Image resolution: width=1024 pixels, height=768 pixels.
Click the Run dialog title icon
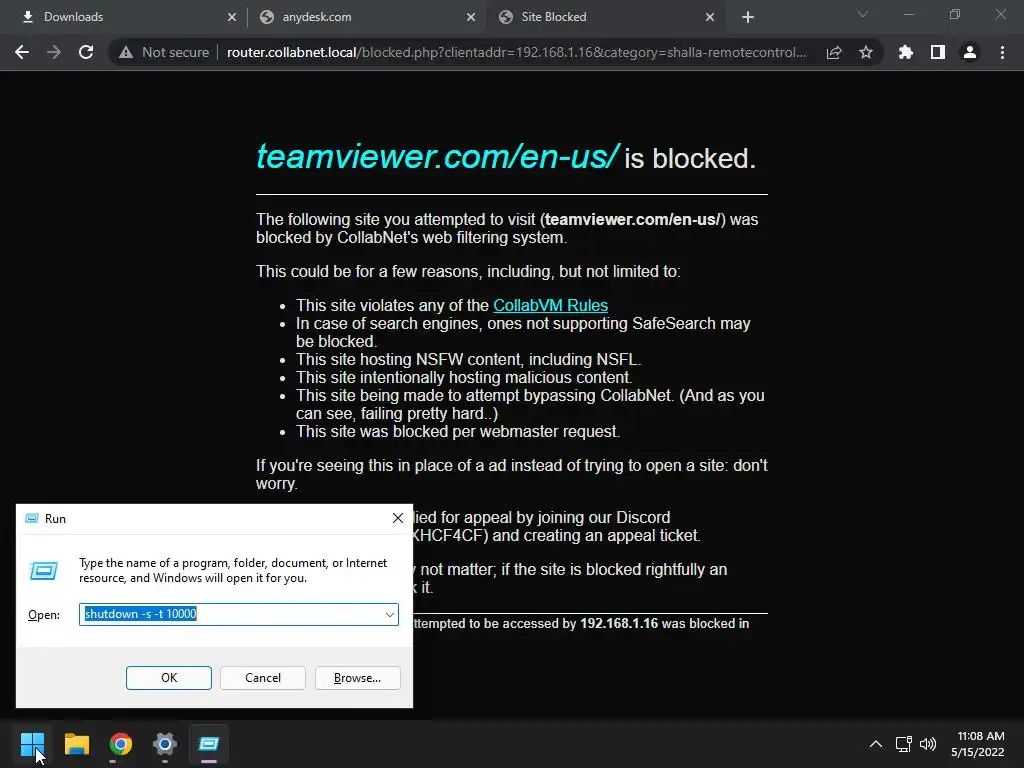coord(31,519)
